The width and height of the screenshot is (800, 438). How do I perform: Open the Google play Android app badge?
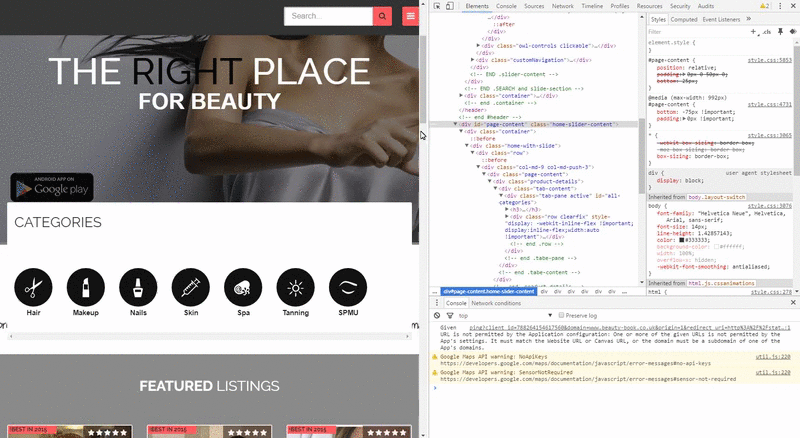pyautogui.click(x=52, y=187)
